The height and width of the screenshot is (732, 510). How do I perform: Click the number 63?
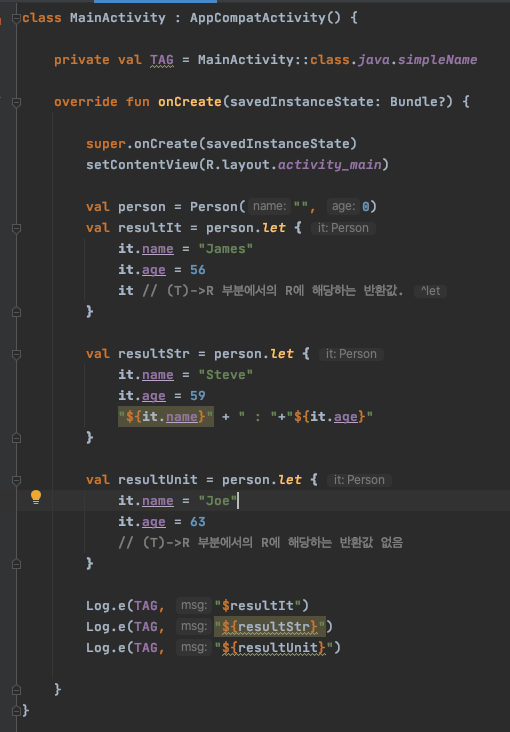pos(198,522)
